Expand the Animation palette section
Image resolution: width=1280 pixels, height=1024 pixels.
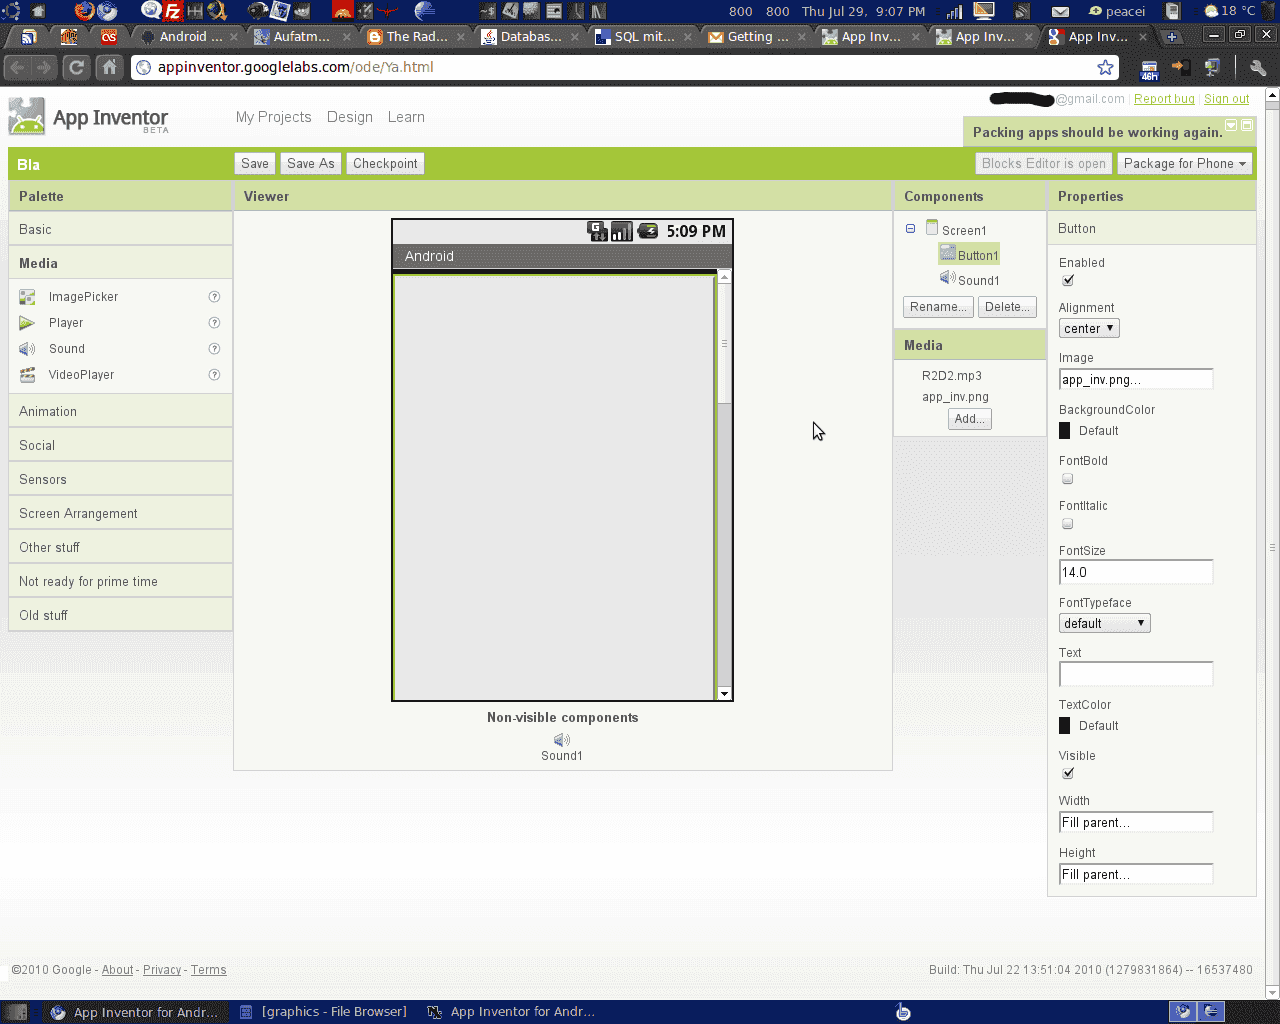[120, 411]
